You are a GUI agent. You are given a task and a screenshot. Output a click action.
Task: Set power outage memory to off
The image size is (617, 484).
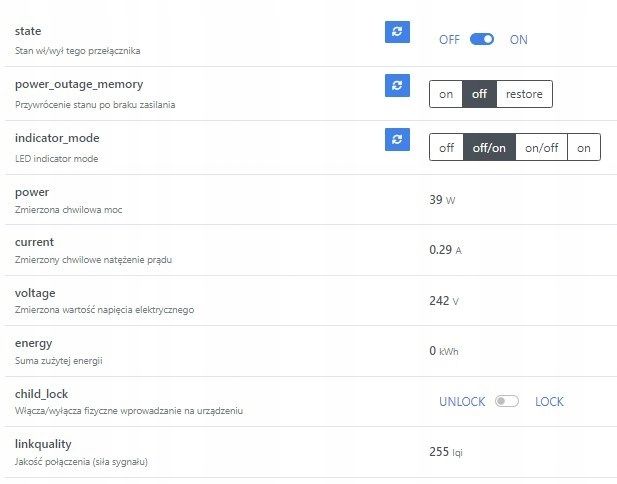(x=479, y=94)
